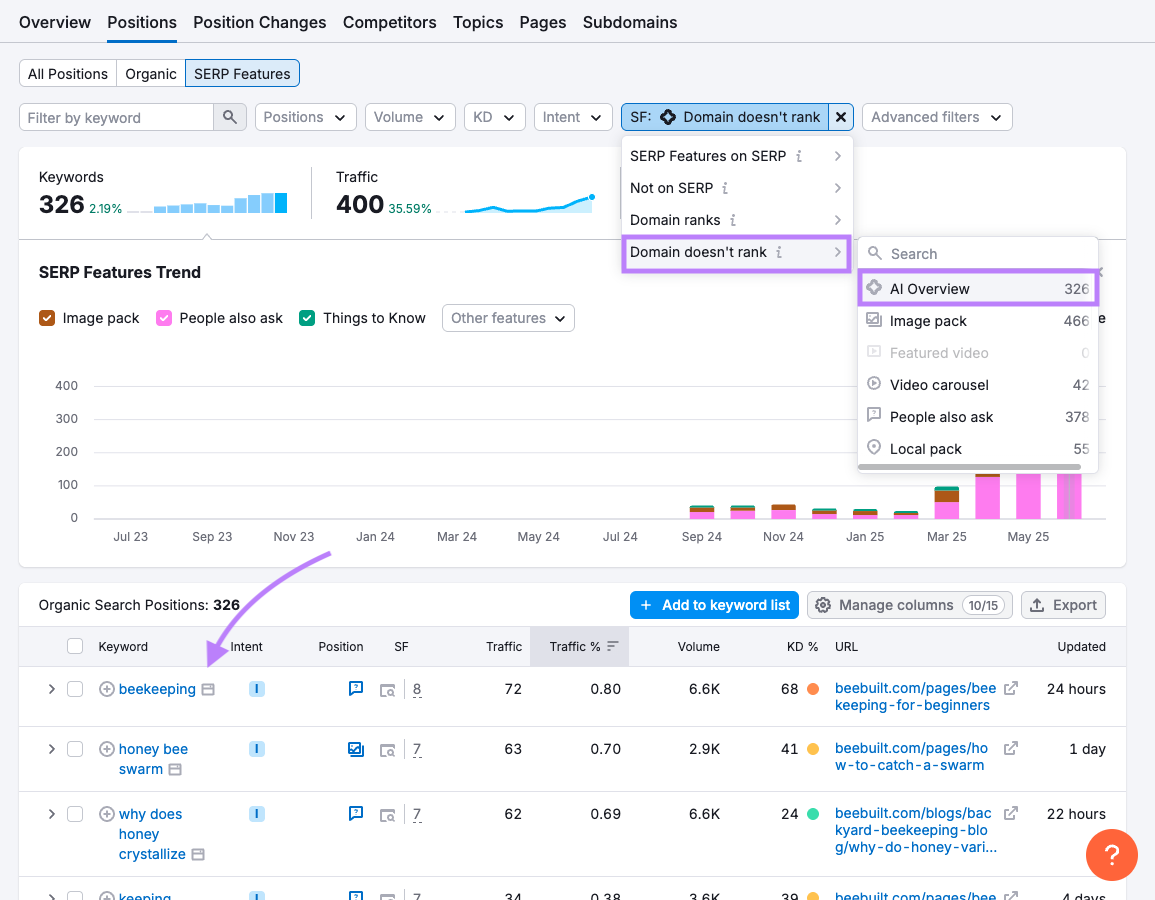Switch to the Competitors tab
The height and width of the screenshot is (900, 1155).
click(x=389, y=22)
